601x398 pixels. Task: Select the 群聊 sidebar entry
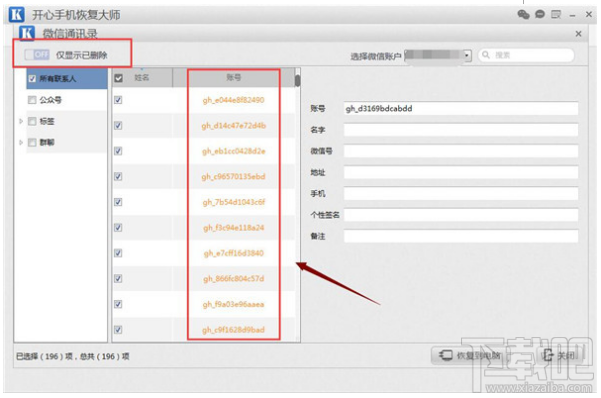coord(47,143)
